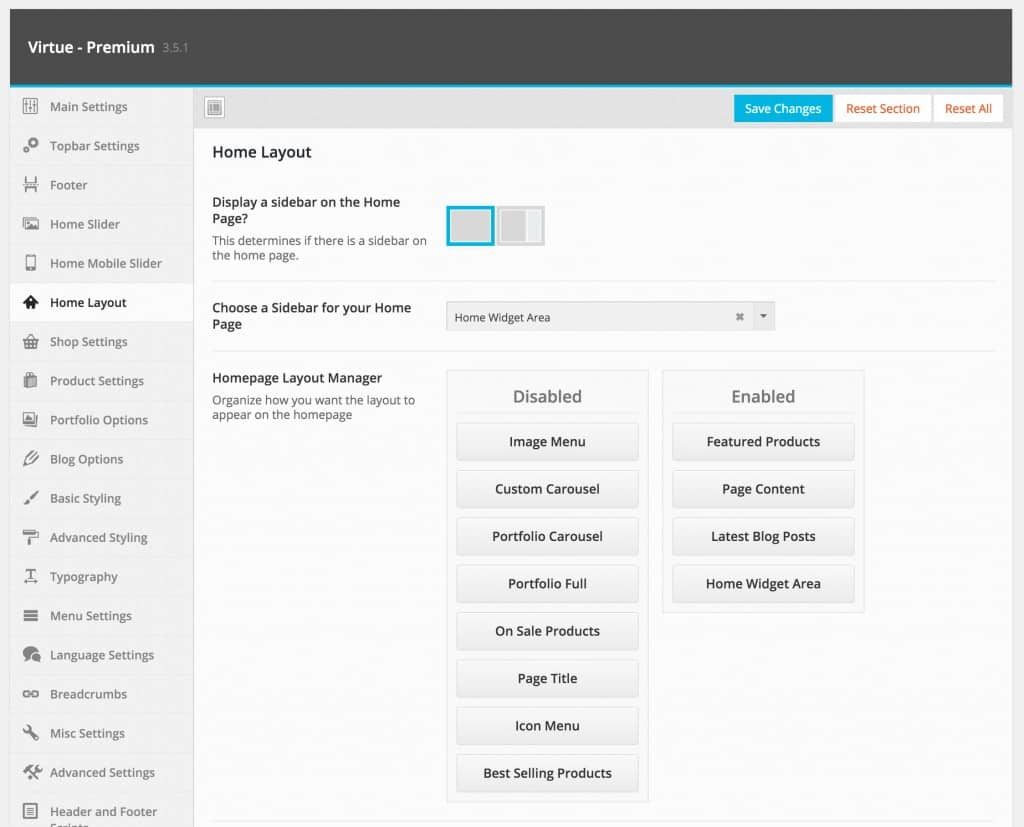Select the layout with right sidebar
The height and width of the screenshot is (827, 1024).
(520, 226)
